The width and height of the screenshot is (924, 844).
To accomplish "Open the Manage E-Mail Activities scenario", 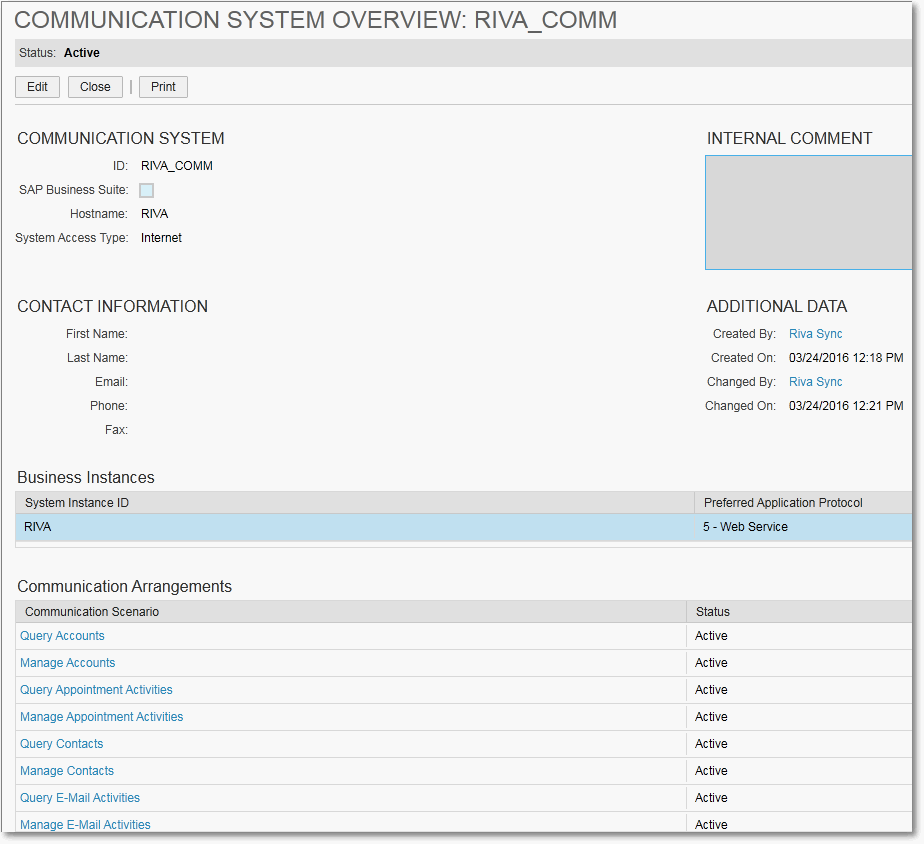I will (x=85, y=824).
